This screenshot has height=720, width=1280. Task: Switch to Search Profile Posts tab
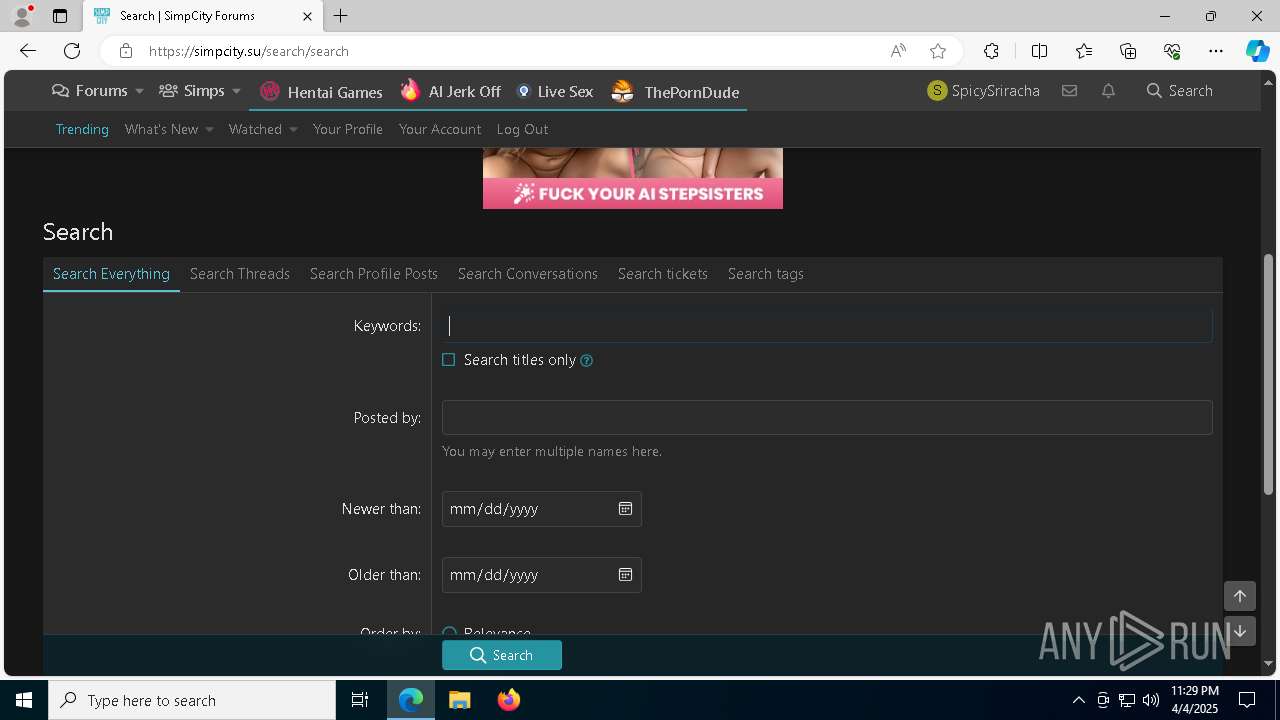(x=374, y=274)
